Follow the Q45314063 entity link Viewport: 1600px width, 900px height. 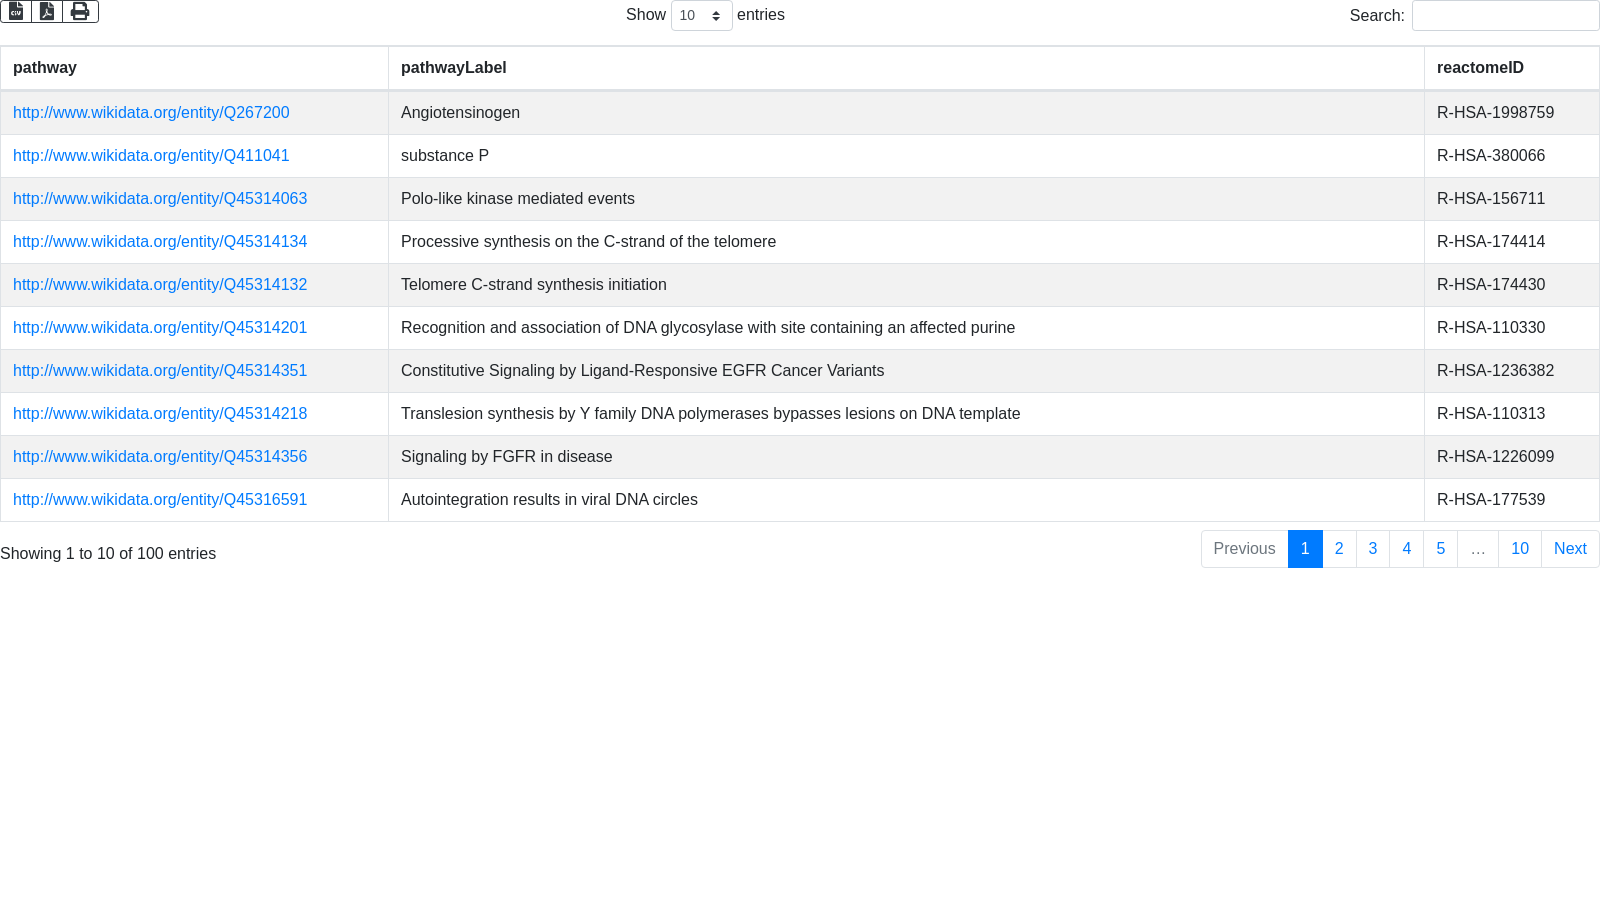point(160,199)
